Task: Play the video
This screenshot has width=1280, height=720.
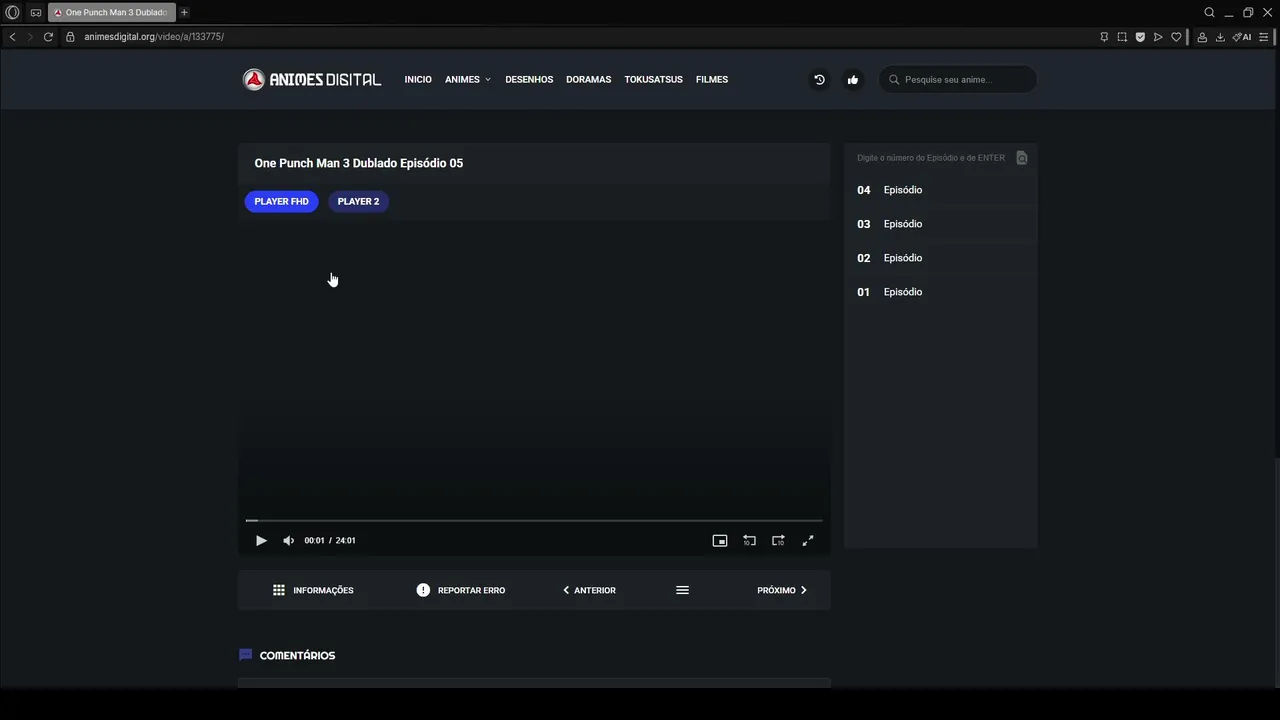Action: (x=261, y=541)
